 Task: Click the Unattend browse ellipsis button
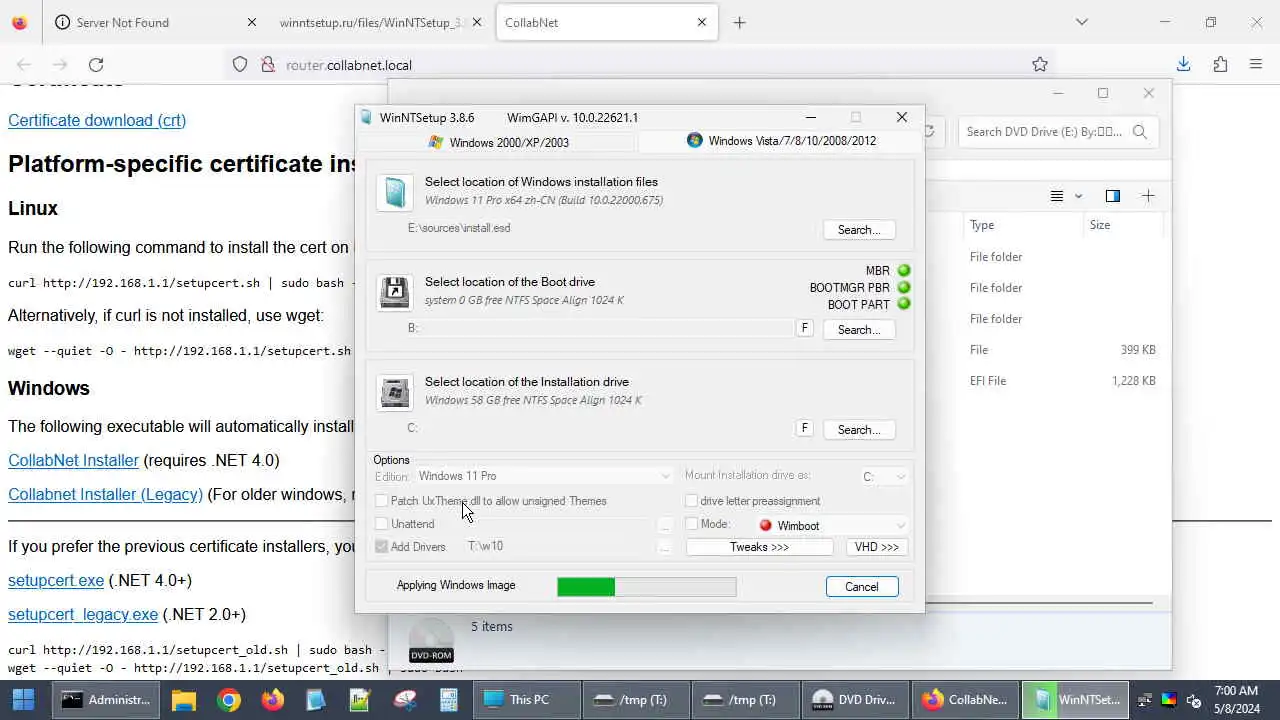pyautogui.click(x=664, y=524)
